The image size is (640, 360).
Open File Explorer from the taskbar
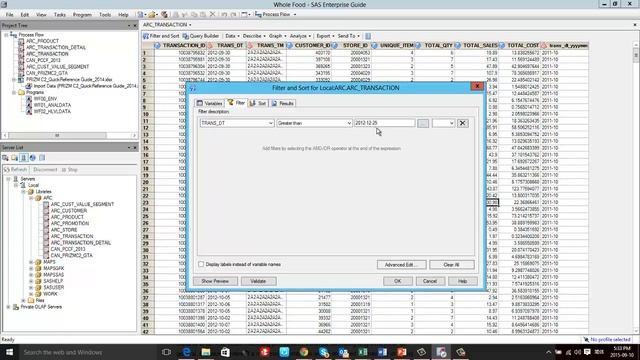click(206, 352)
